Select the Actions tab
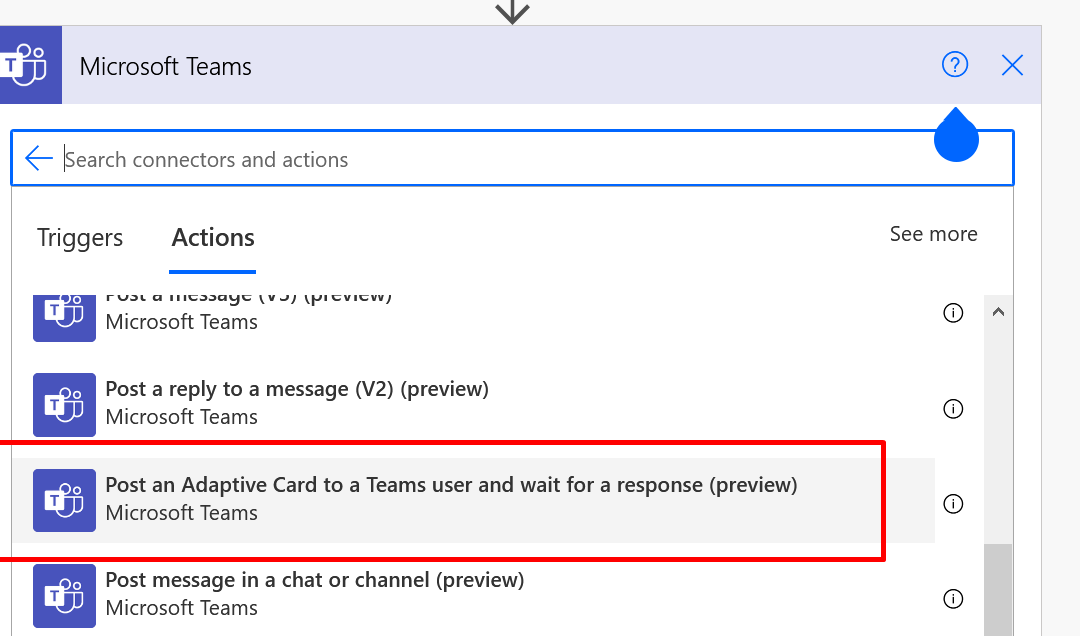Screen dimensions: 1080x636 point(213,238)
